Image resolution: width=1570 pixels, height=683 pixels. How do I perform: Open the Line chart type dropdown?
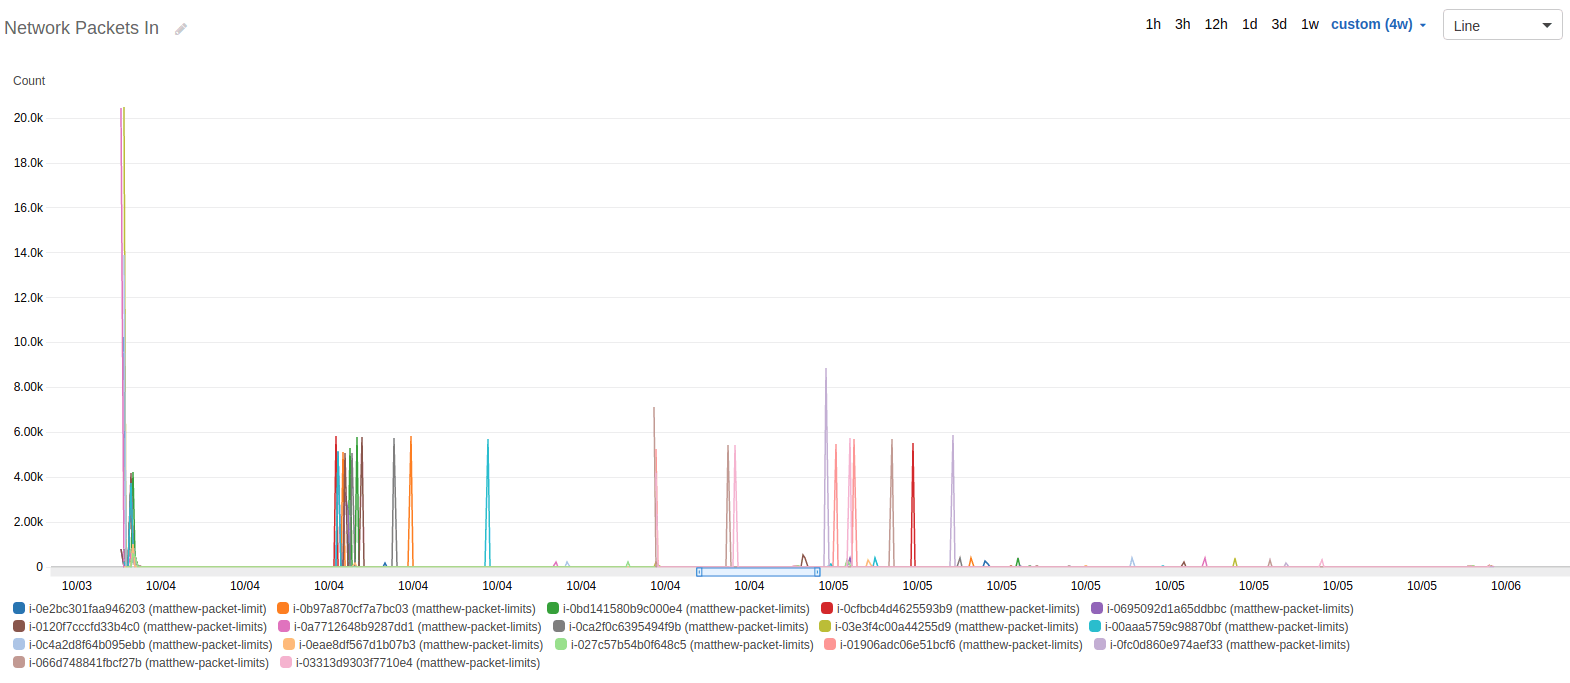[1501, 25]
